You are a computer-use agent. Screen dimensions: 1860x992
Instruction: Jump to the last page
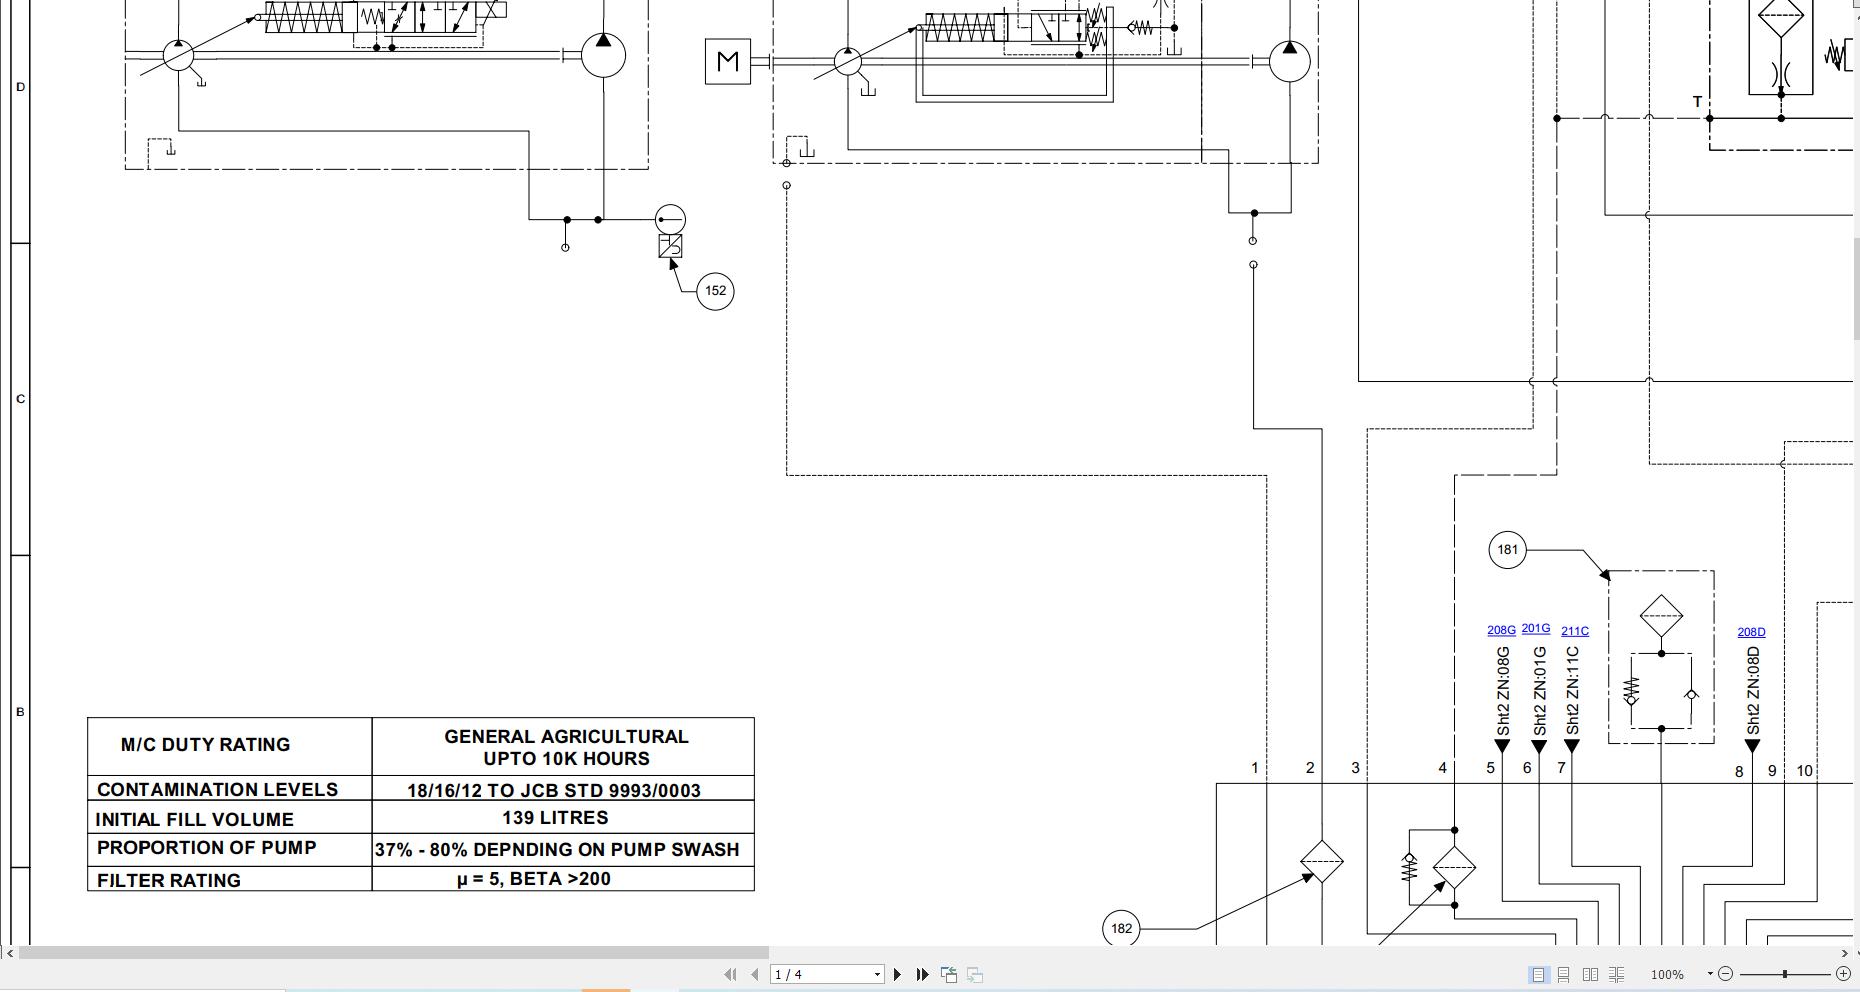922,974
